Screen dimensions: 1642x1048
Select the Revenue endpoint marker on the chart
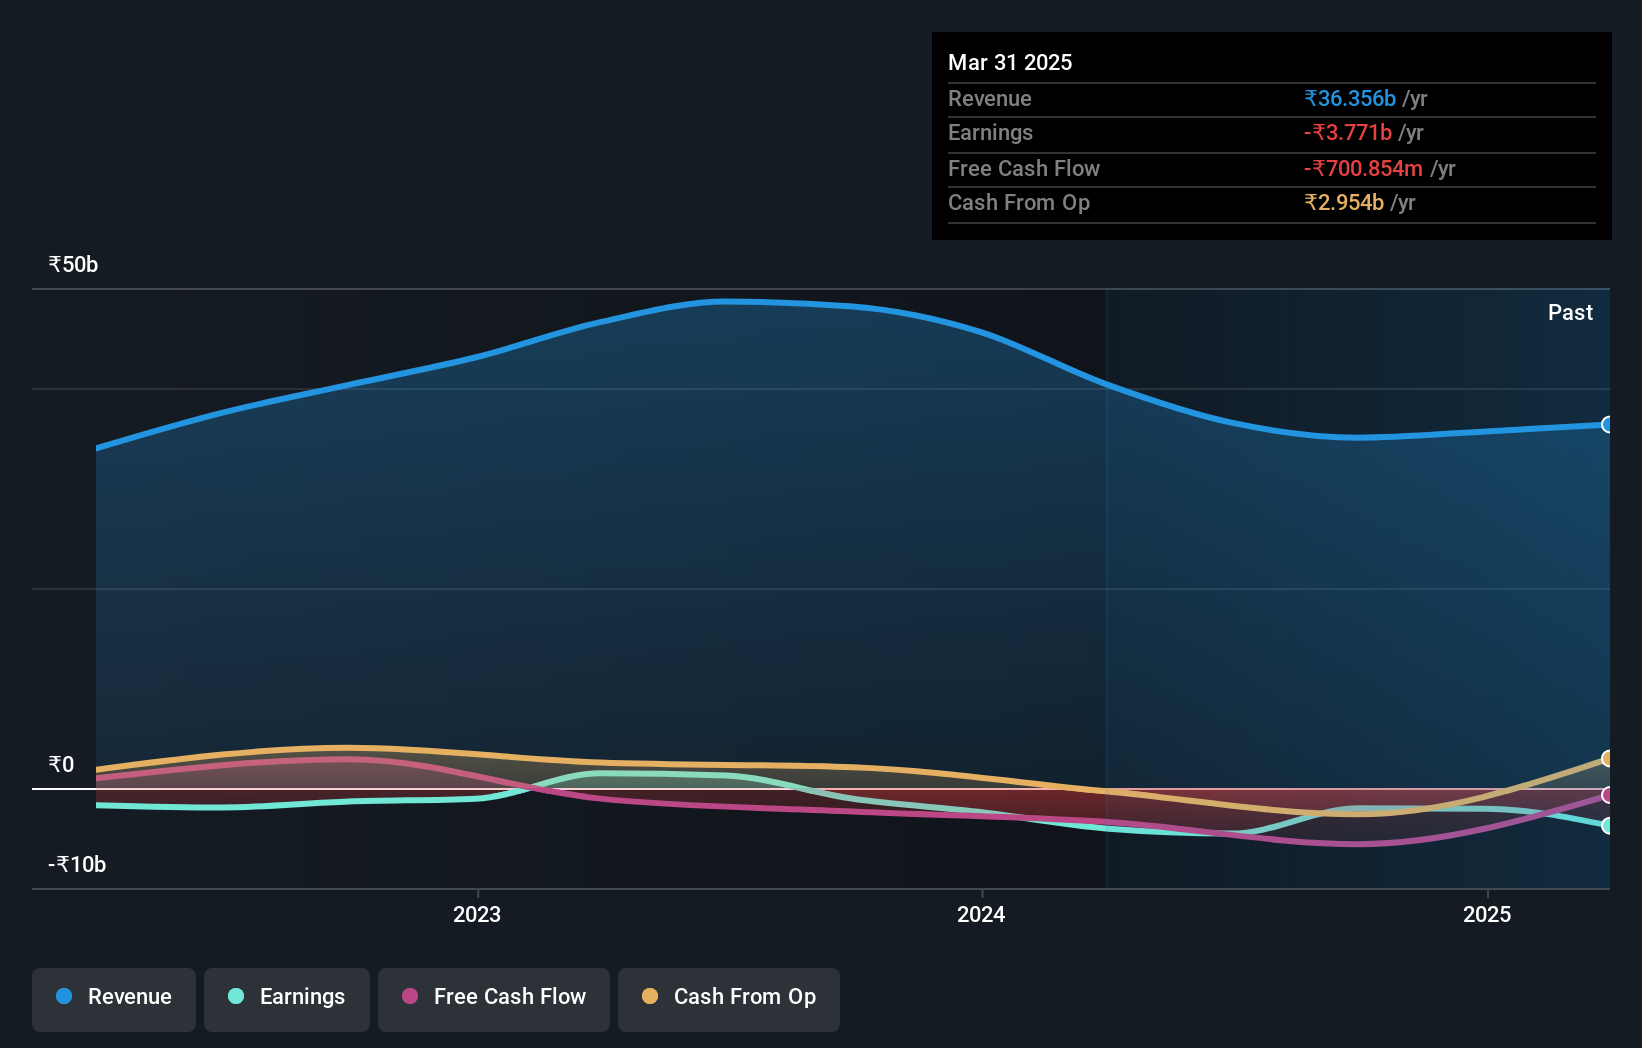[x=1606, y=424]
